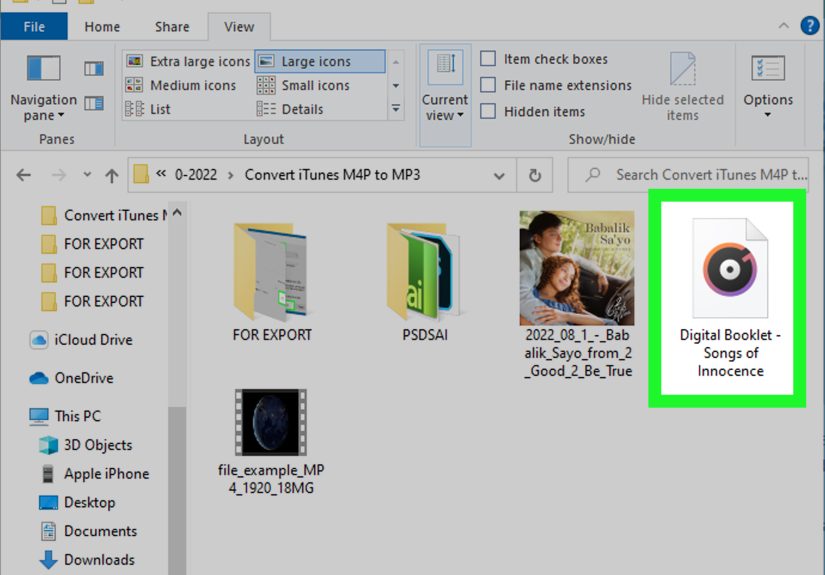Open Documents in sidebar

(x=88, y=531)
